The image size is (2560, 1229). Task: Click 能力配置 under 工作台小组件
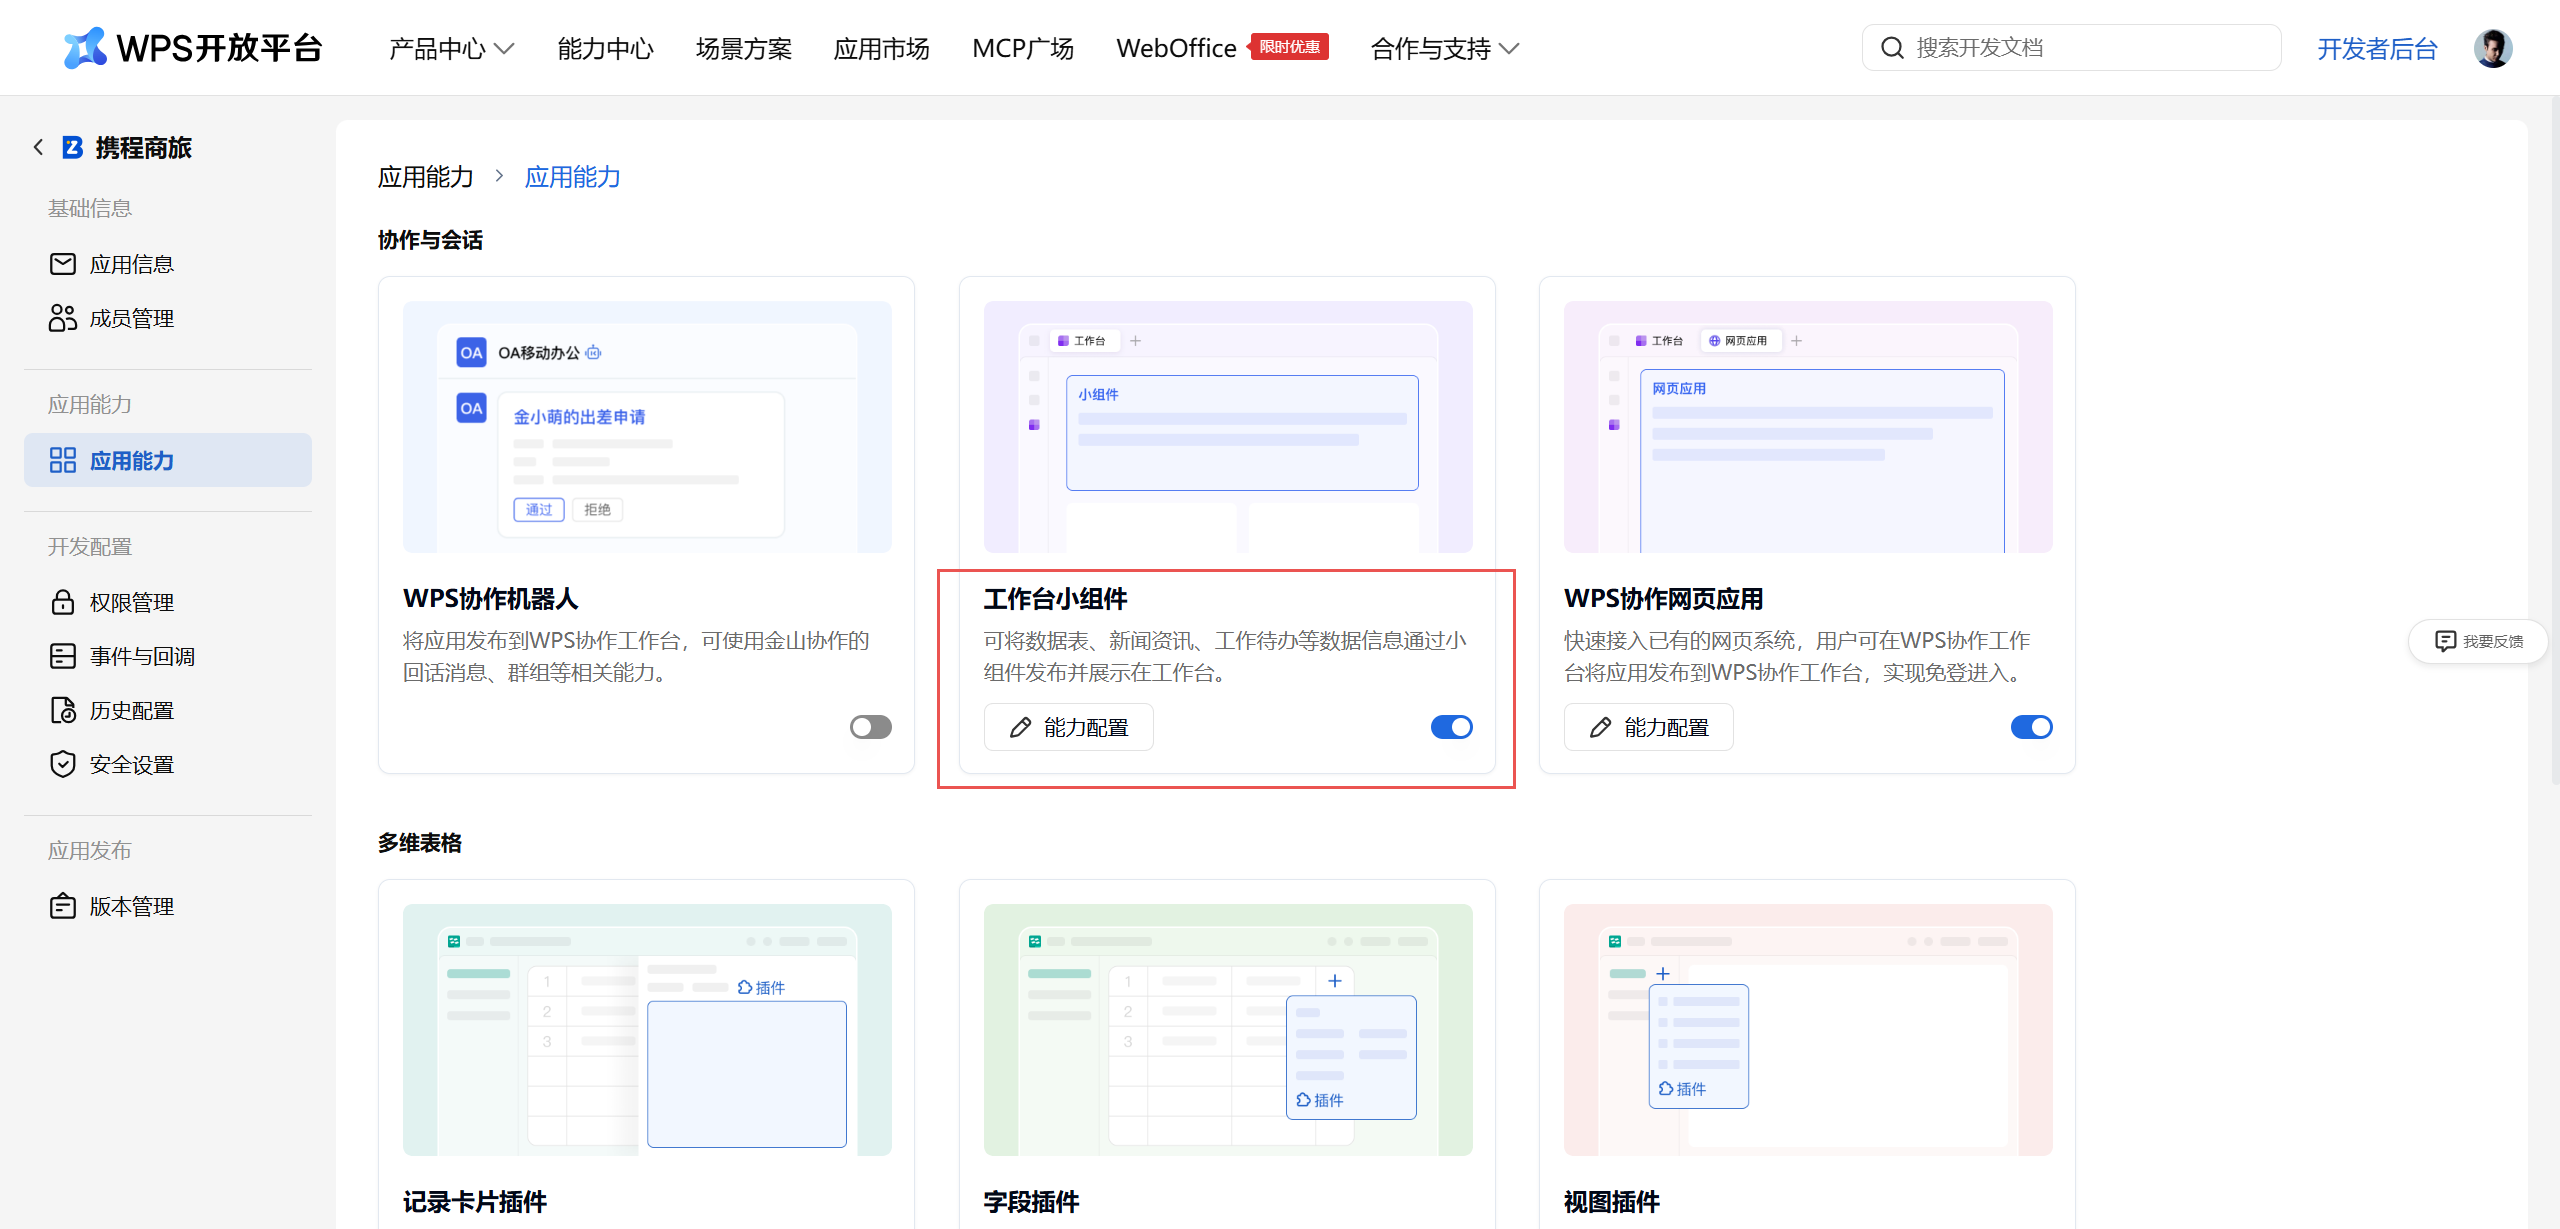coord(1068,727)
